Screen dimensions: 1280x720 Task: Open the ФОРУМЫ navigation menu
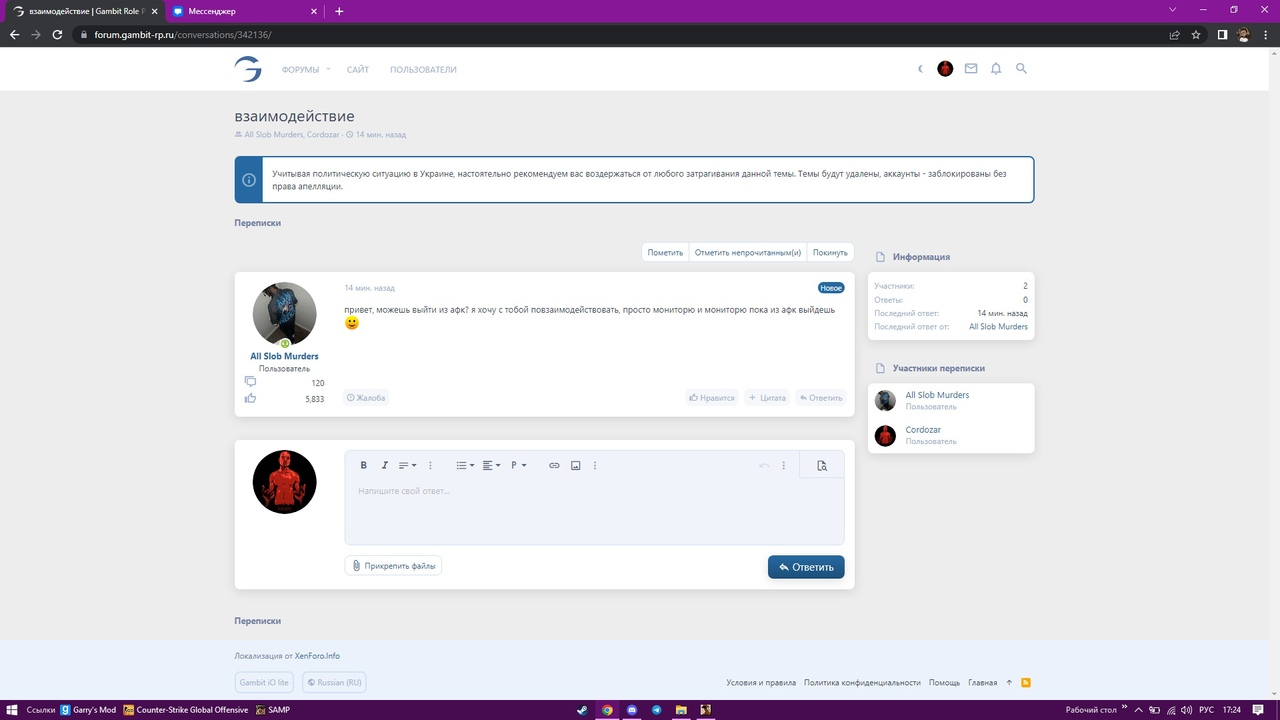(305, 70)
